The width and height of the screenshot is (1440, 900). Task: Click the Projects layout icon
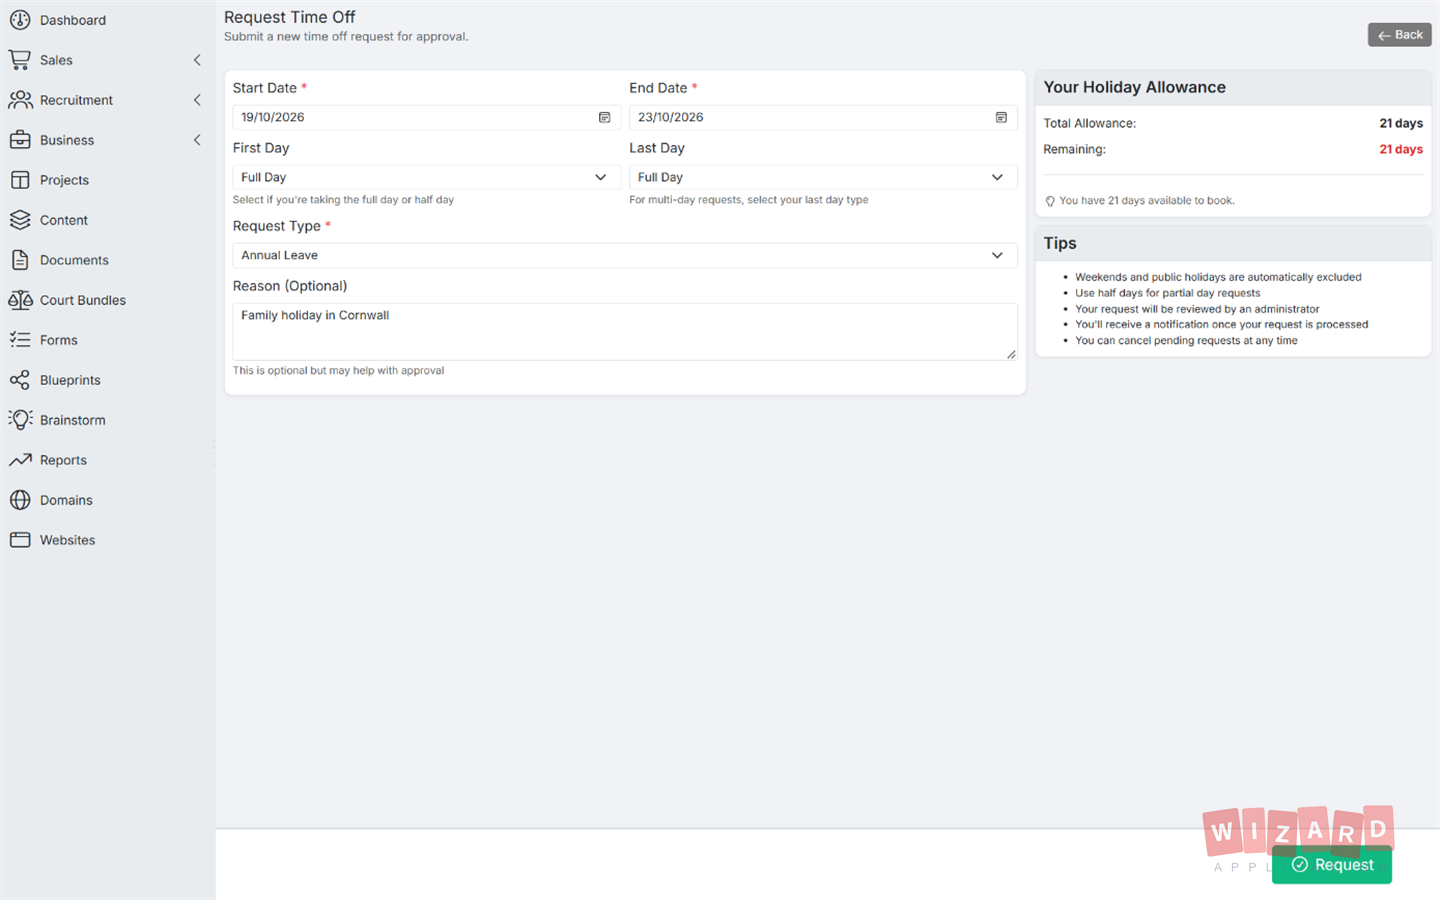20,180
